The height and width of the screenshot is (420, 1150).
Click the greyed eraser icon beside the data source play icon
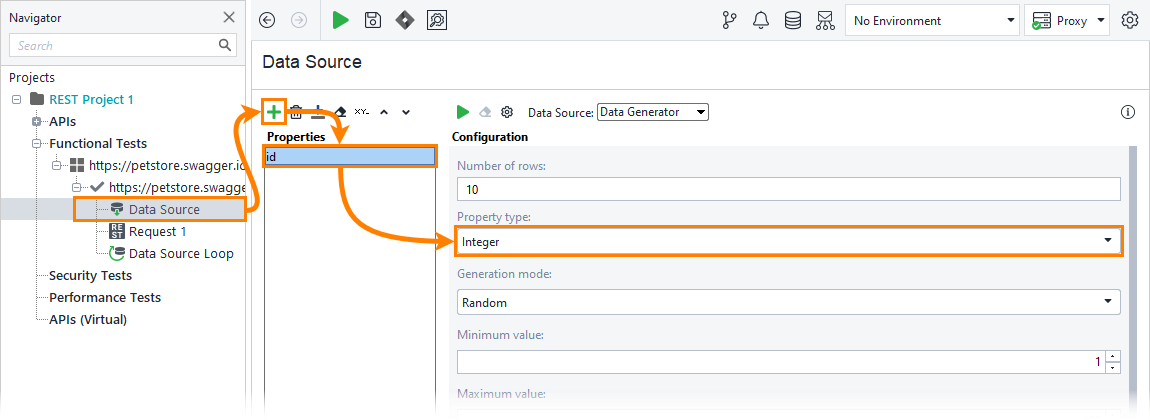coord(485,112)
